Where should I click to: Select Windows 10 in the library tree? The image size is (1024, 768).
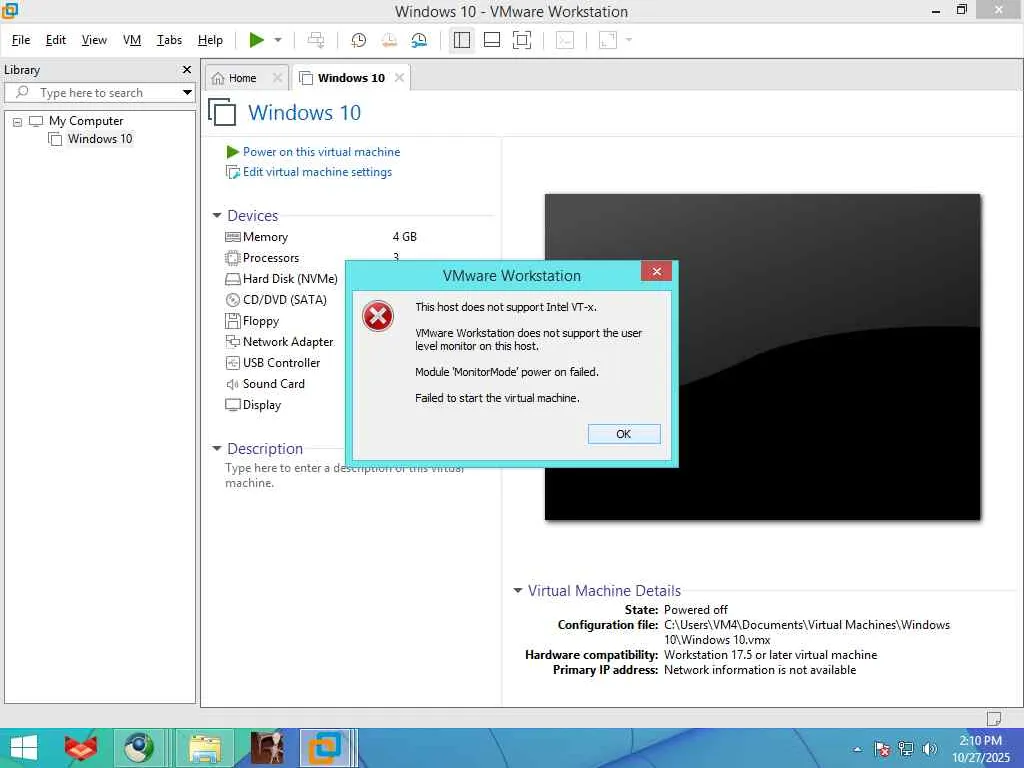click(99, 138)
